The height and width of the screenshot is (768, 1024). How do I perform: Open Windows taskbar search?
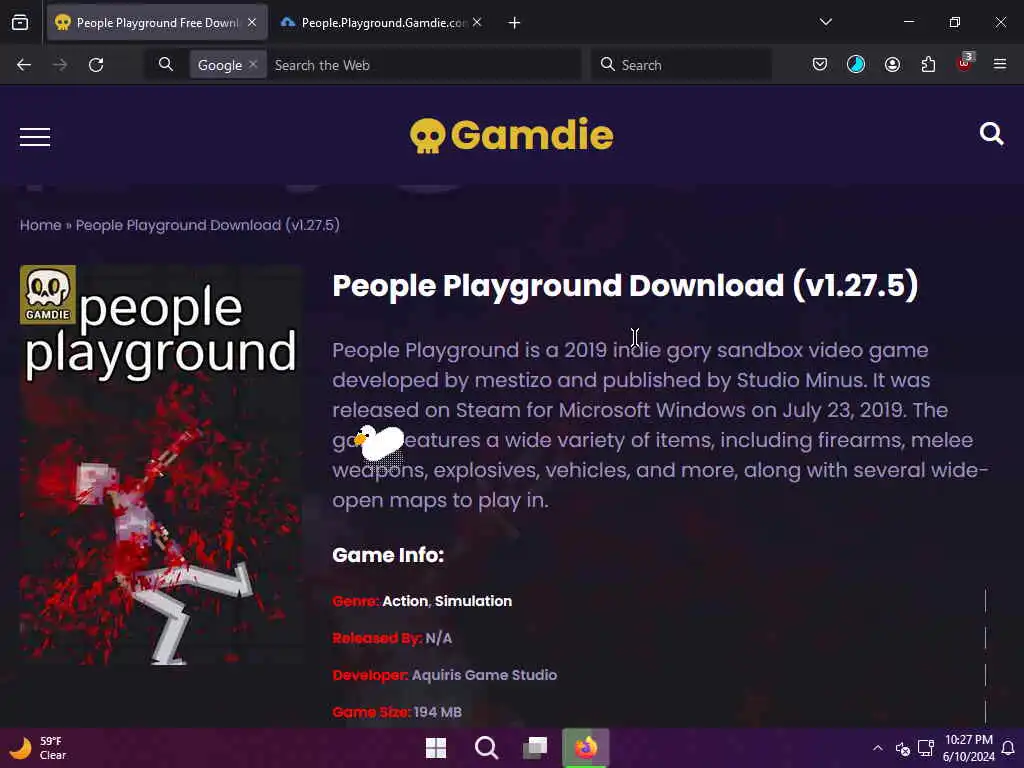[x=486, y=748]
